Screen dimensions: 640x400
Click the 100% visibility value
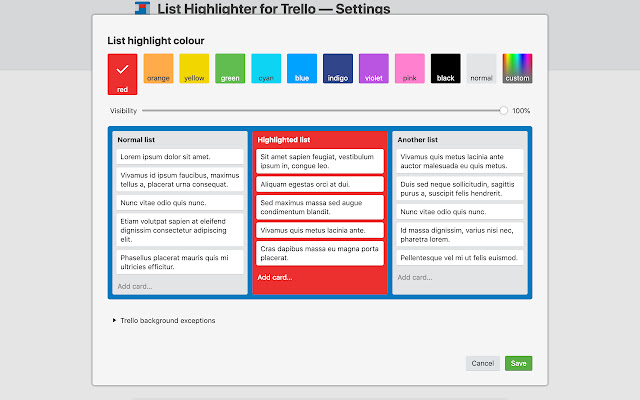coord(521,111)
